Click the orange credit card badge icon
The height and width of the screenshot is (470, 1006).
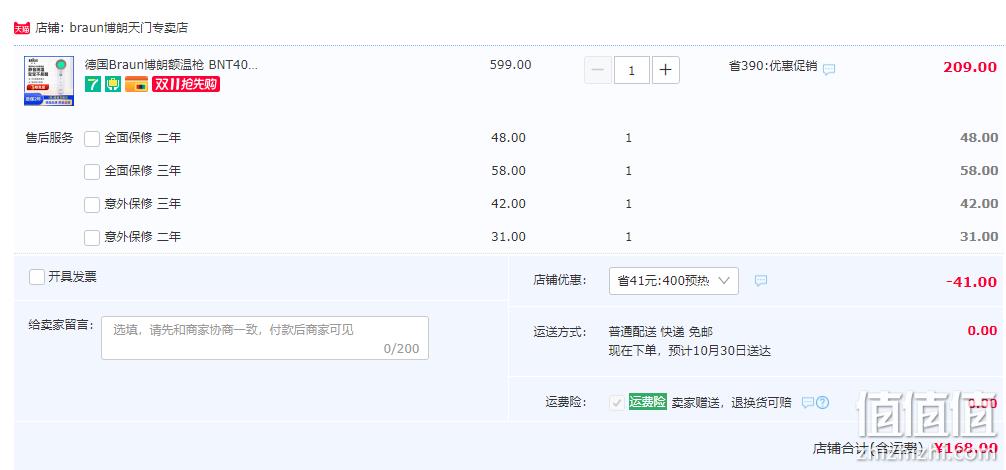point(136,84)
